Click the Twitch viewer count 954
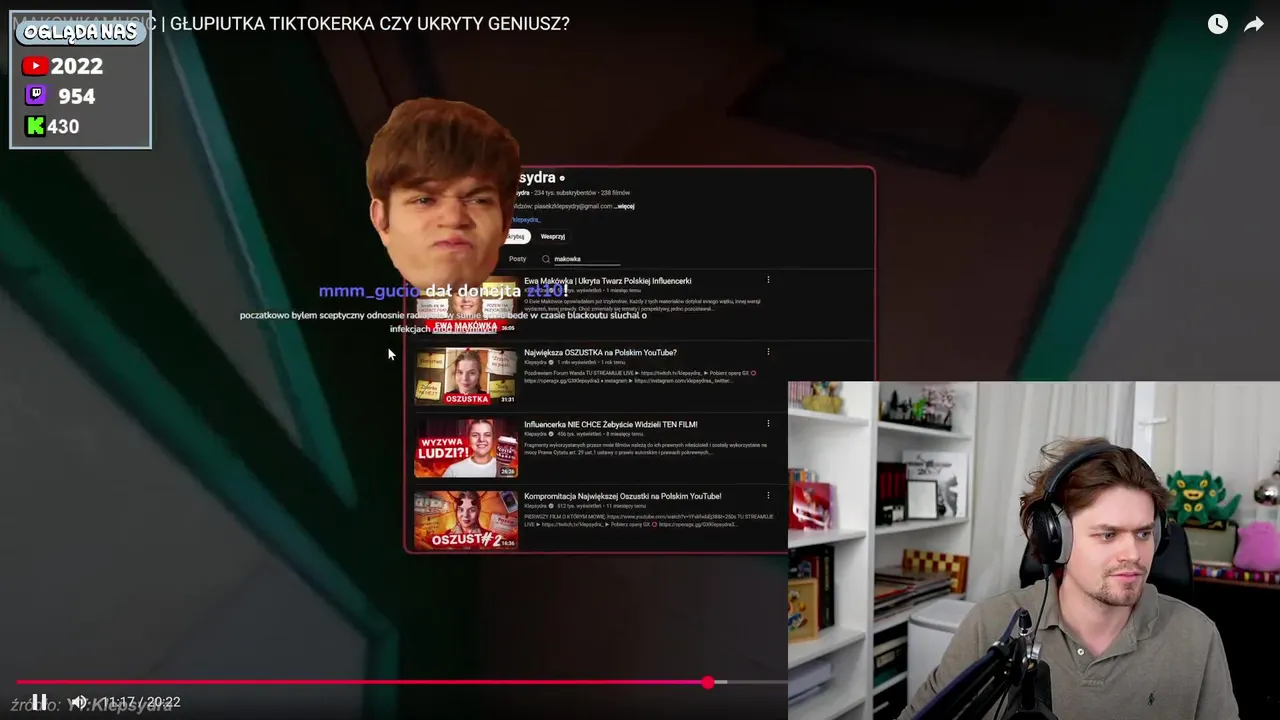Screen dimensions: 1280x720 [x=77, y=96]
